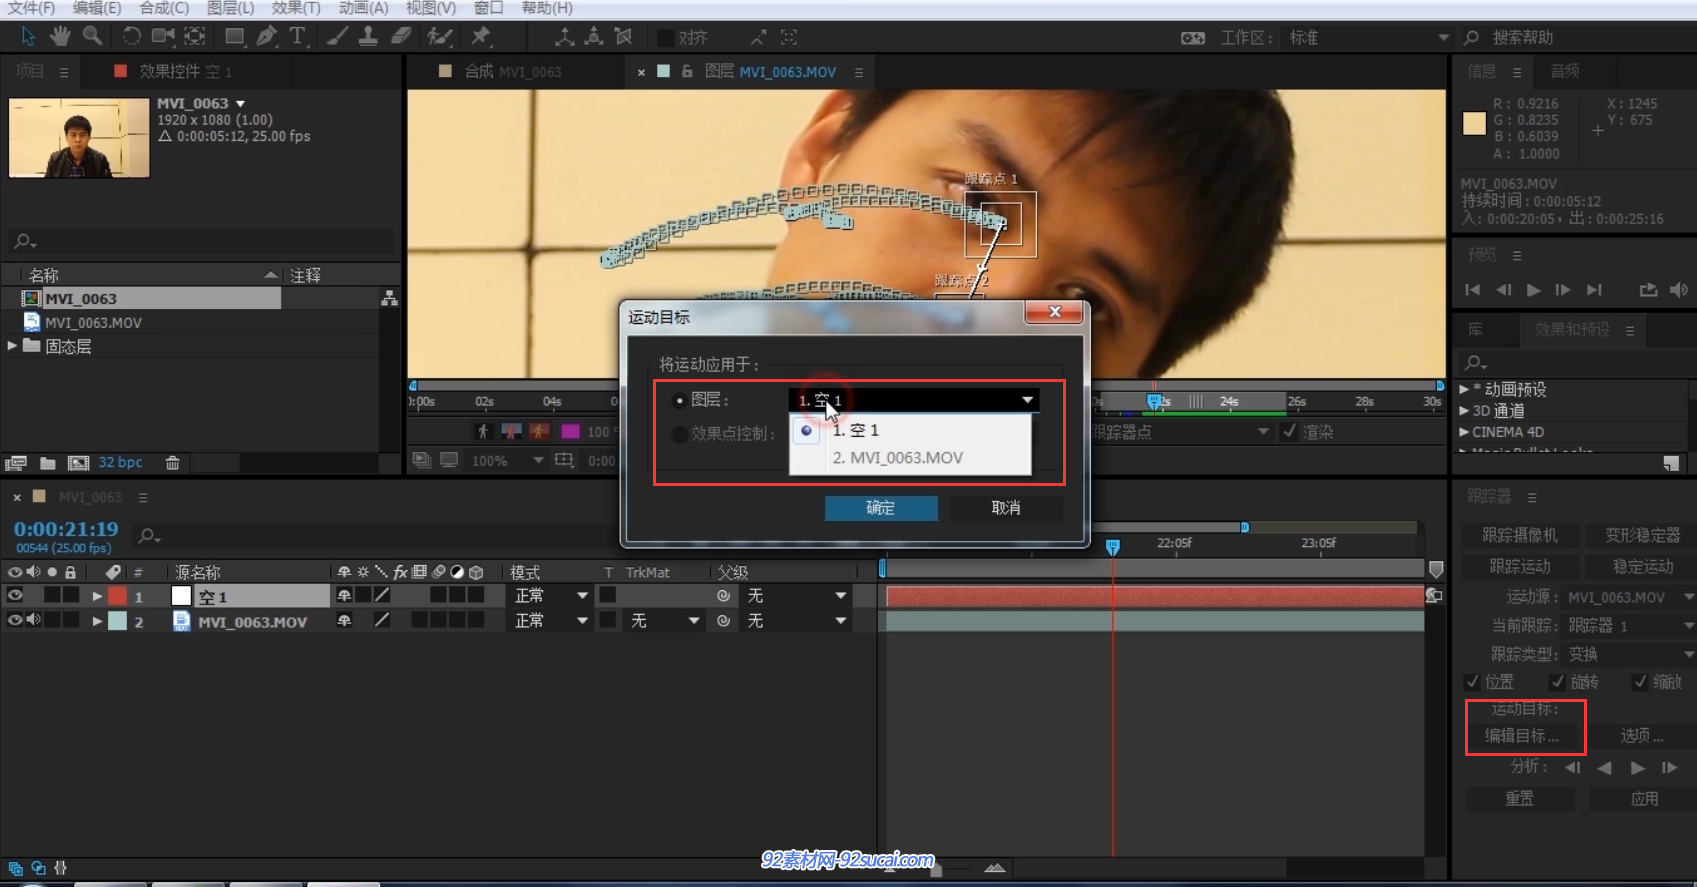Delete selected project item with trash icon
The height and width of the screenshot is (887, 1697).
[x=172, y=463]
